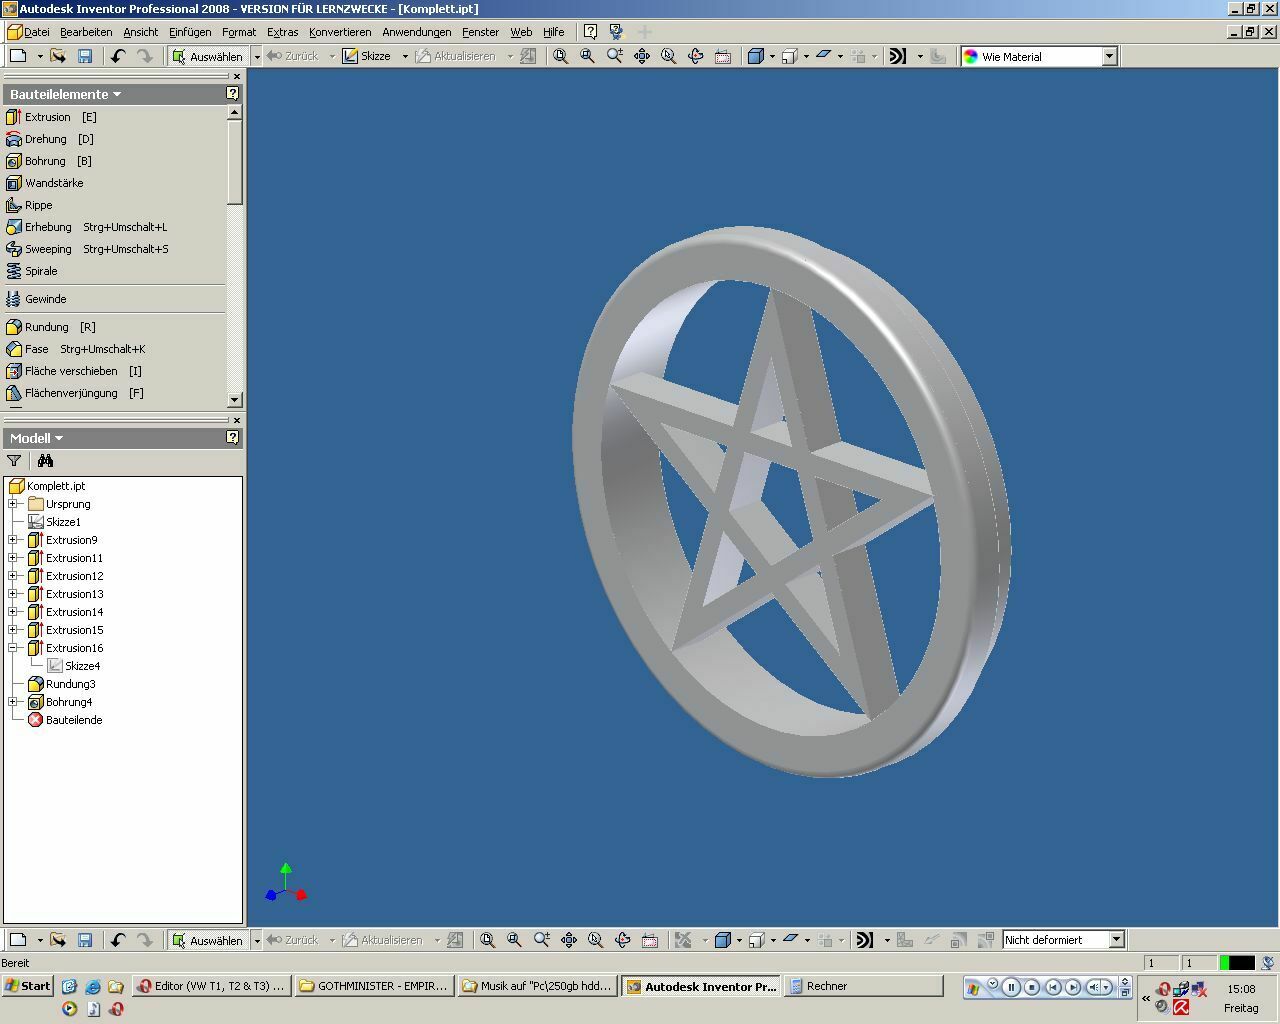1280x1024 pixels.
Task: Open the Anwendungen menu
Action: [x=417, y=32]
